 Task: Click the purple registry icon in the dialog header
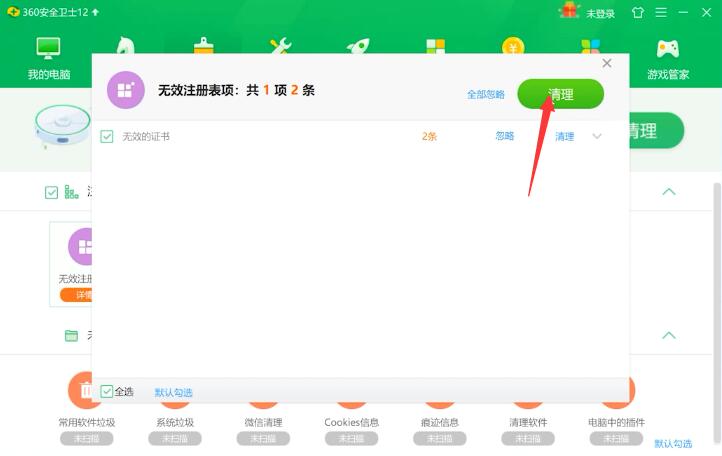tap(126, 90)
